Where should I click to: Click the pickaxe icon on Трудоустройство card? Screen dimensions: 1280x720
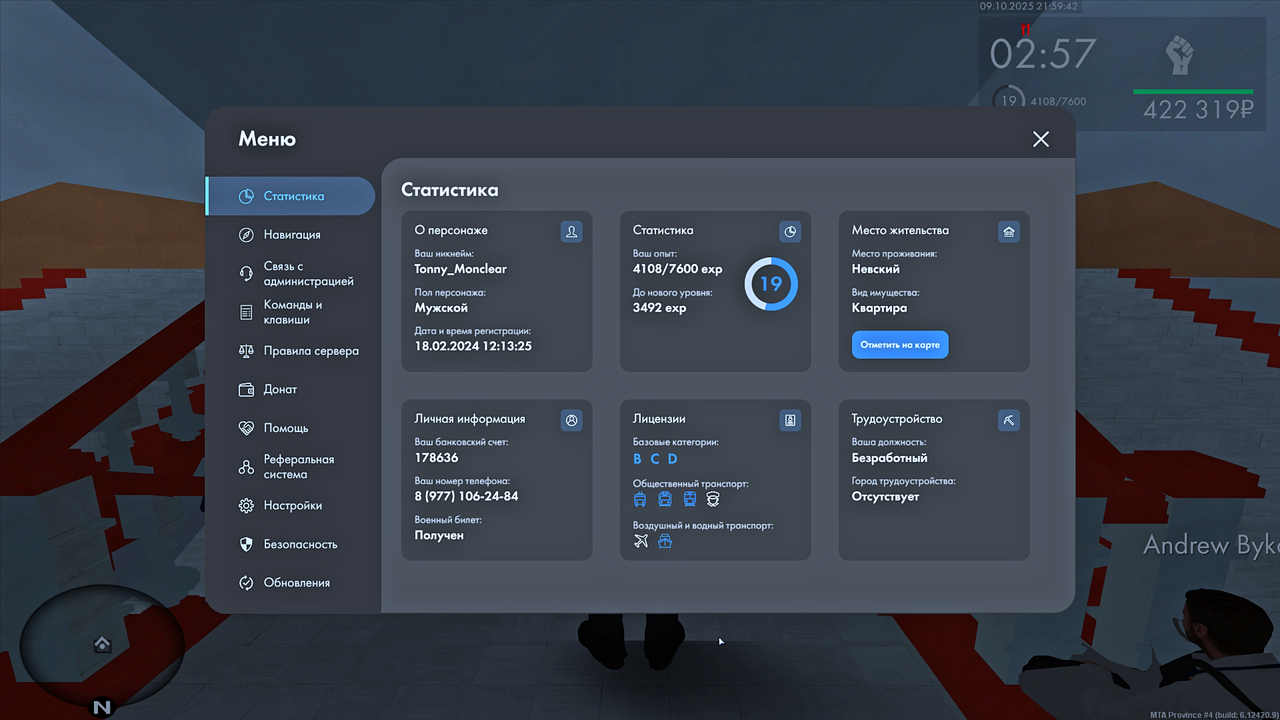pos(1009,421)
